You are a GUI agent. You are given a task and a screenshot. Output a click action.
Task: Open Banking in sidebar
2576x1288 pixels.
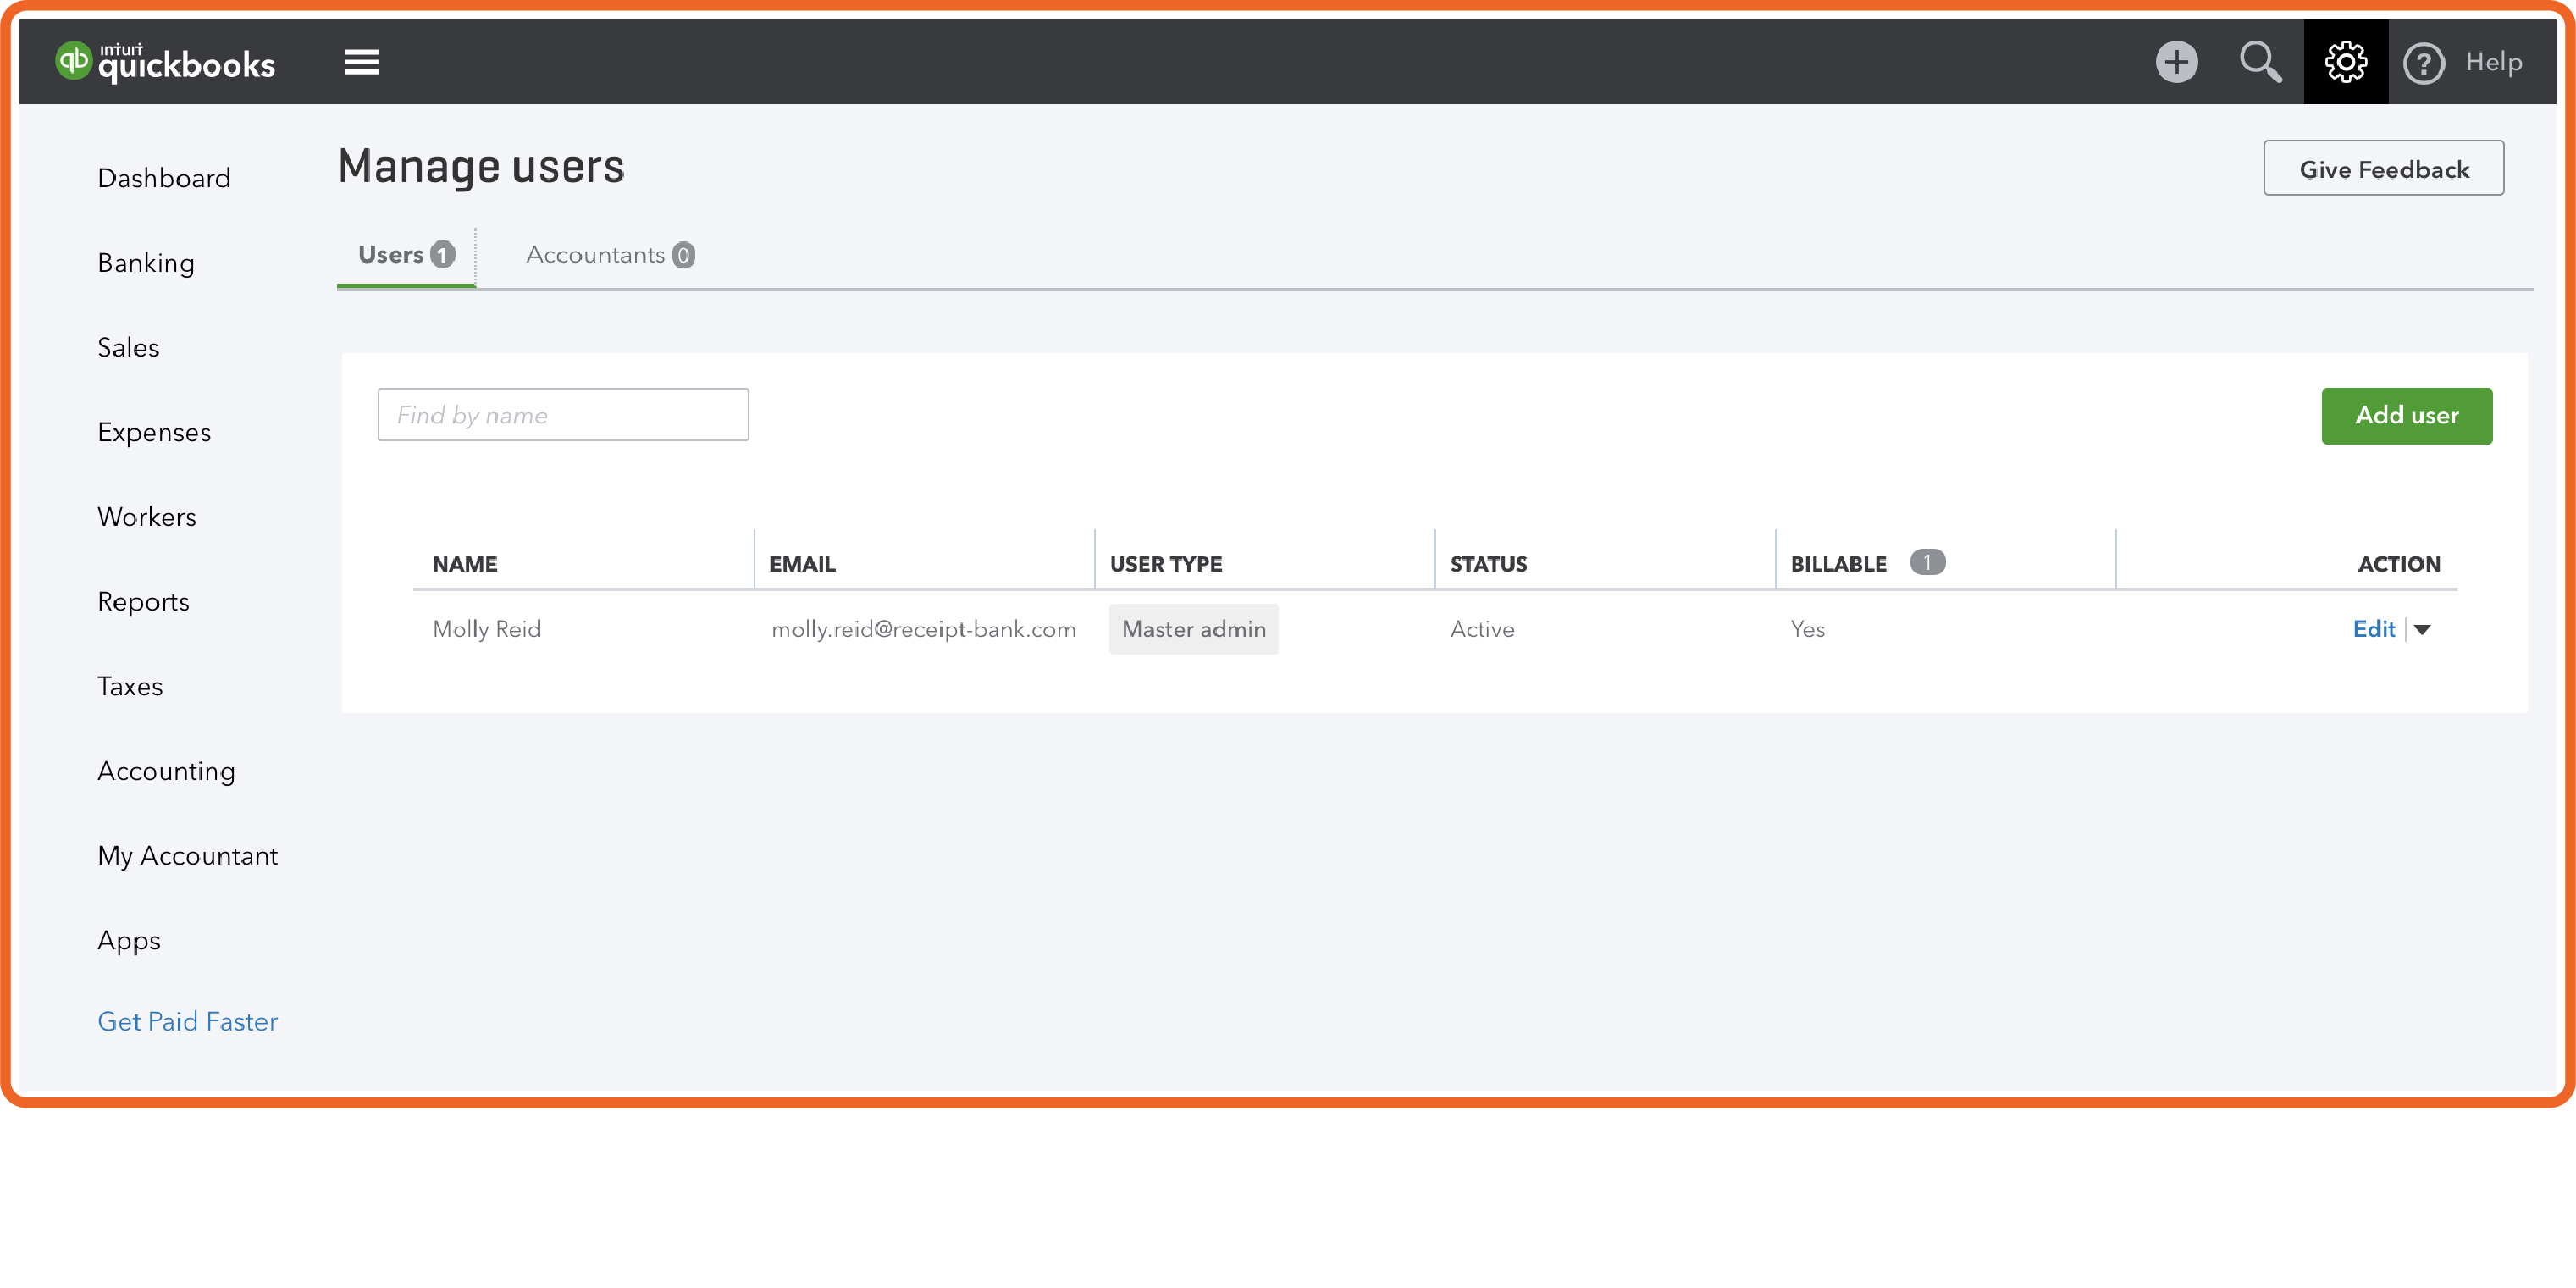coord(146,263)
